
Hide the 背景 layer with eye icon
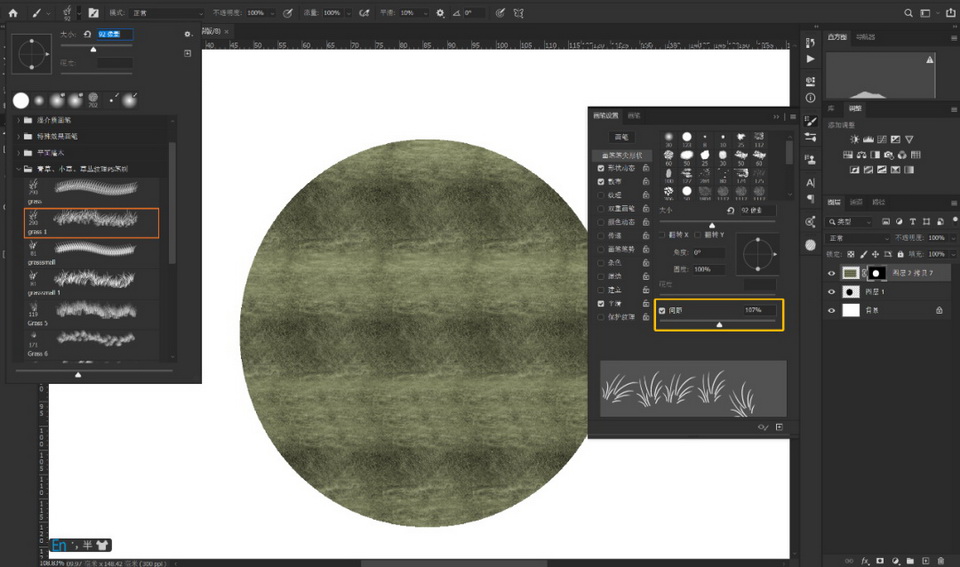832,311
